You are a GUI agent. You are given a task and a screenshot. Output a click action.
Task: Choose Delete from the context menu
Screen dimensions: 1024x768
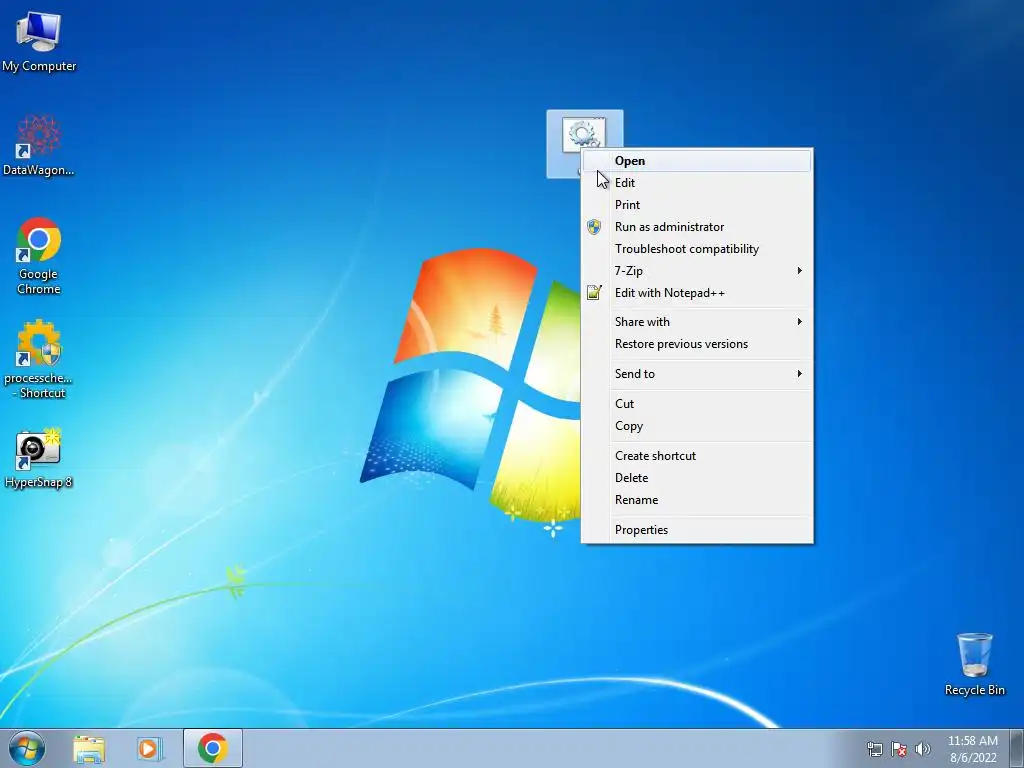[697, 478]
